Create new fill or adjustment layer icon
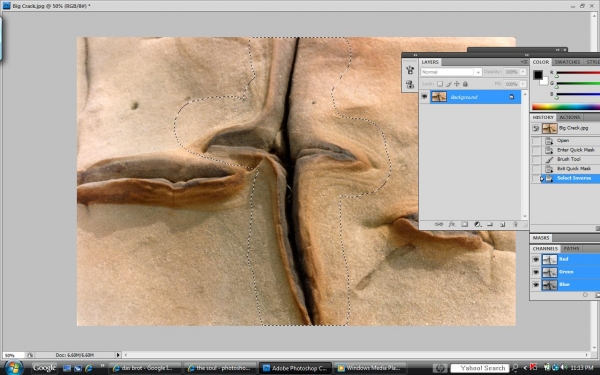The width and height of the screenshot is (600, 375). pyautogui.click(x=477, y=224)
